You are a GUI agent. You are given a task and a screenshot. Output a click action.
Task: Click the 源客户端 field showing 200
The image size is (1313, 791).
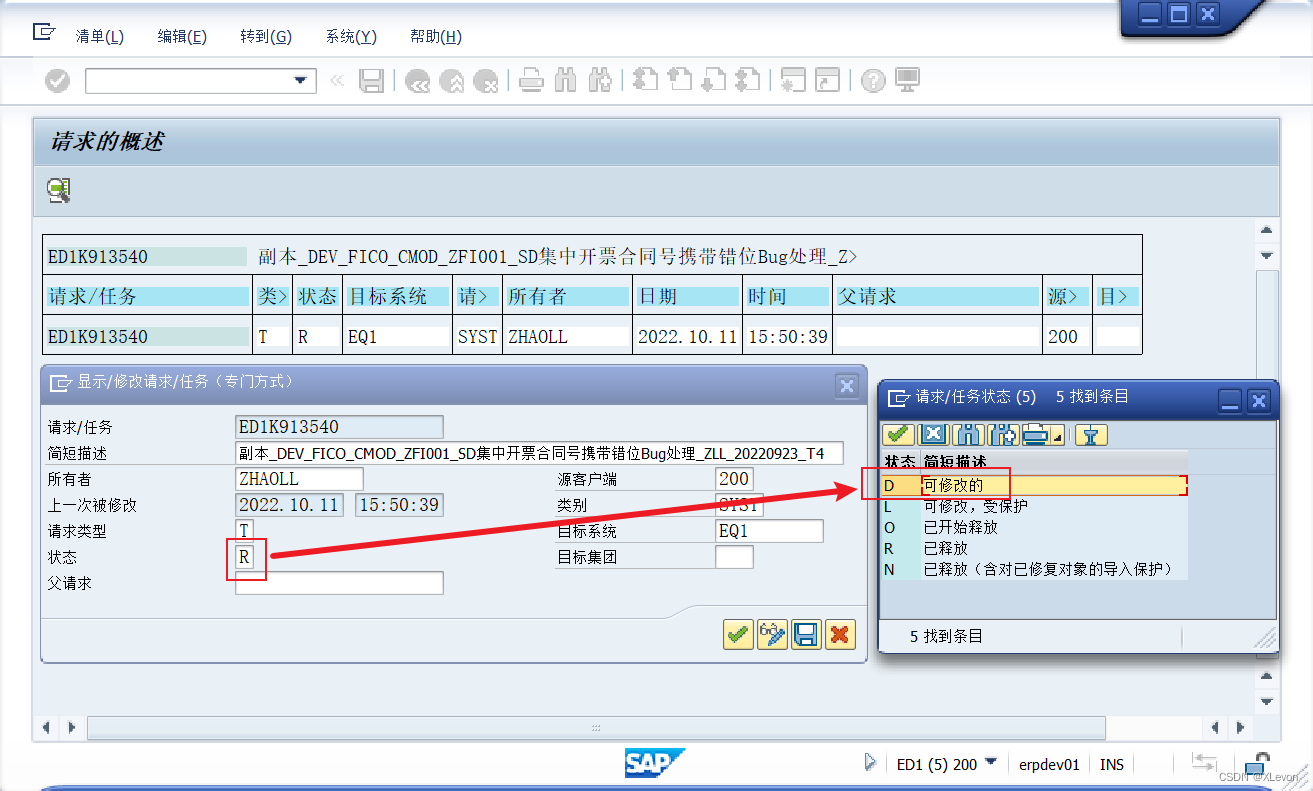click(x=734, y=479)
